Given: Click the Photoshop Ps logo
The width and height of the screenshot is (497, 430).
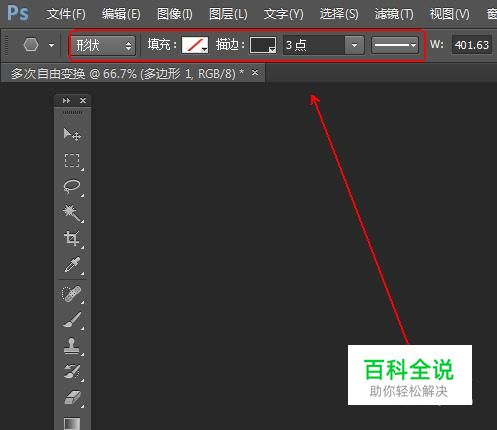Looking at the screenshot, I should click(18, 13).
